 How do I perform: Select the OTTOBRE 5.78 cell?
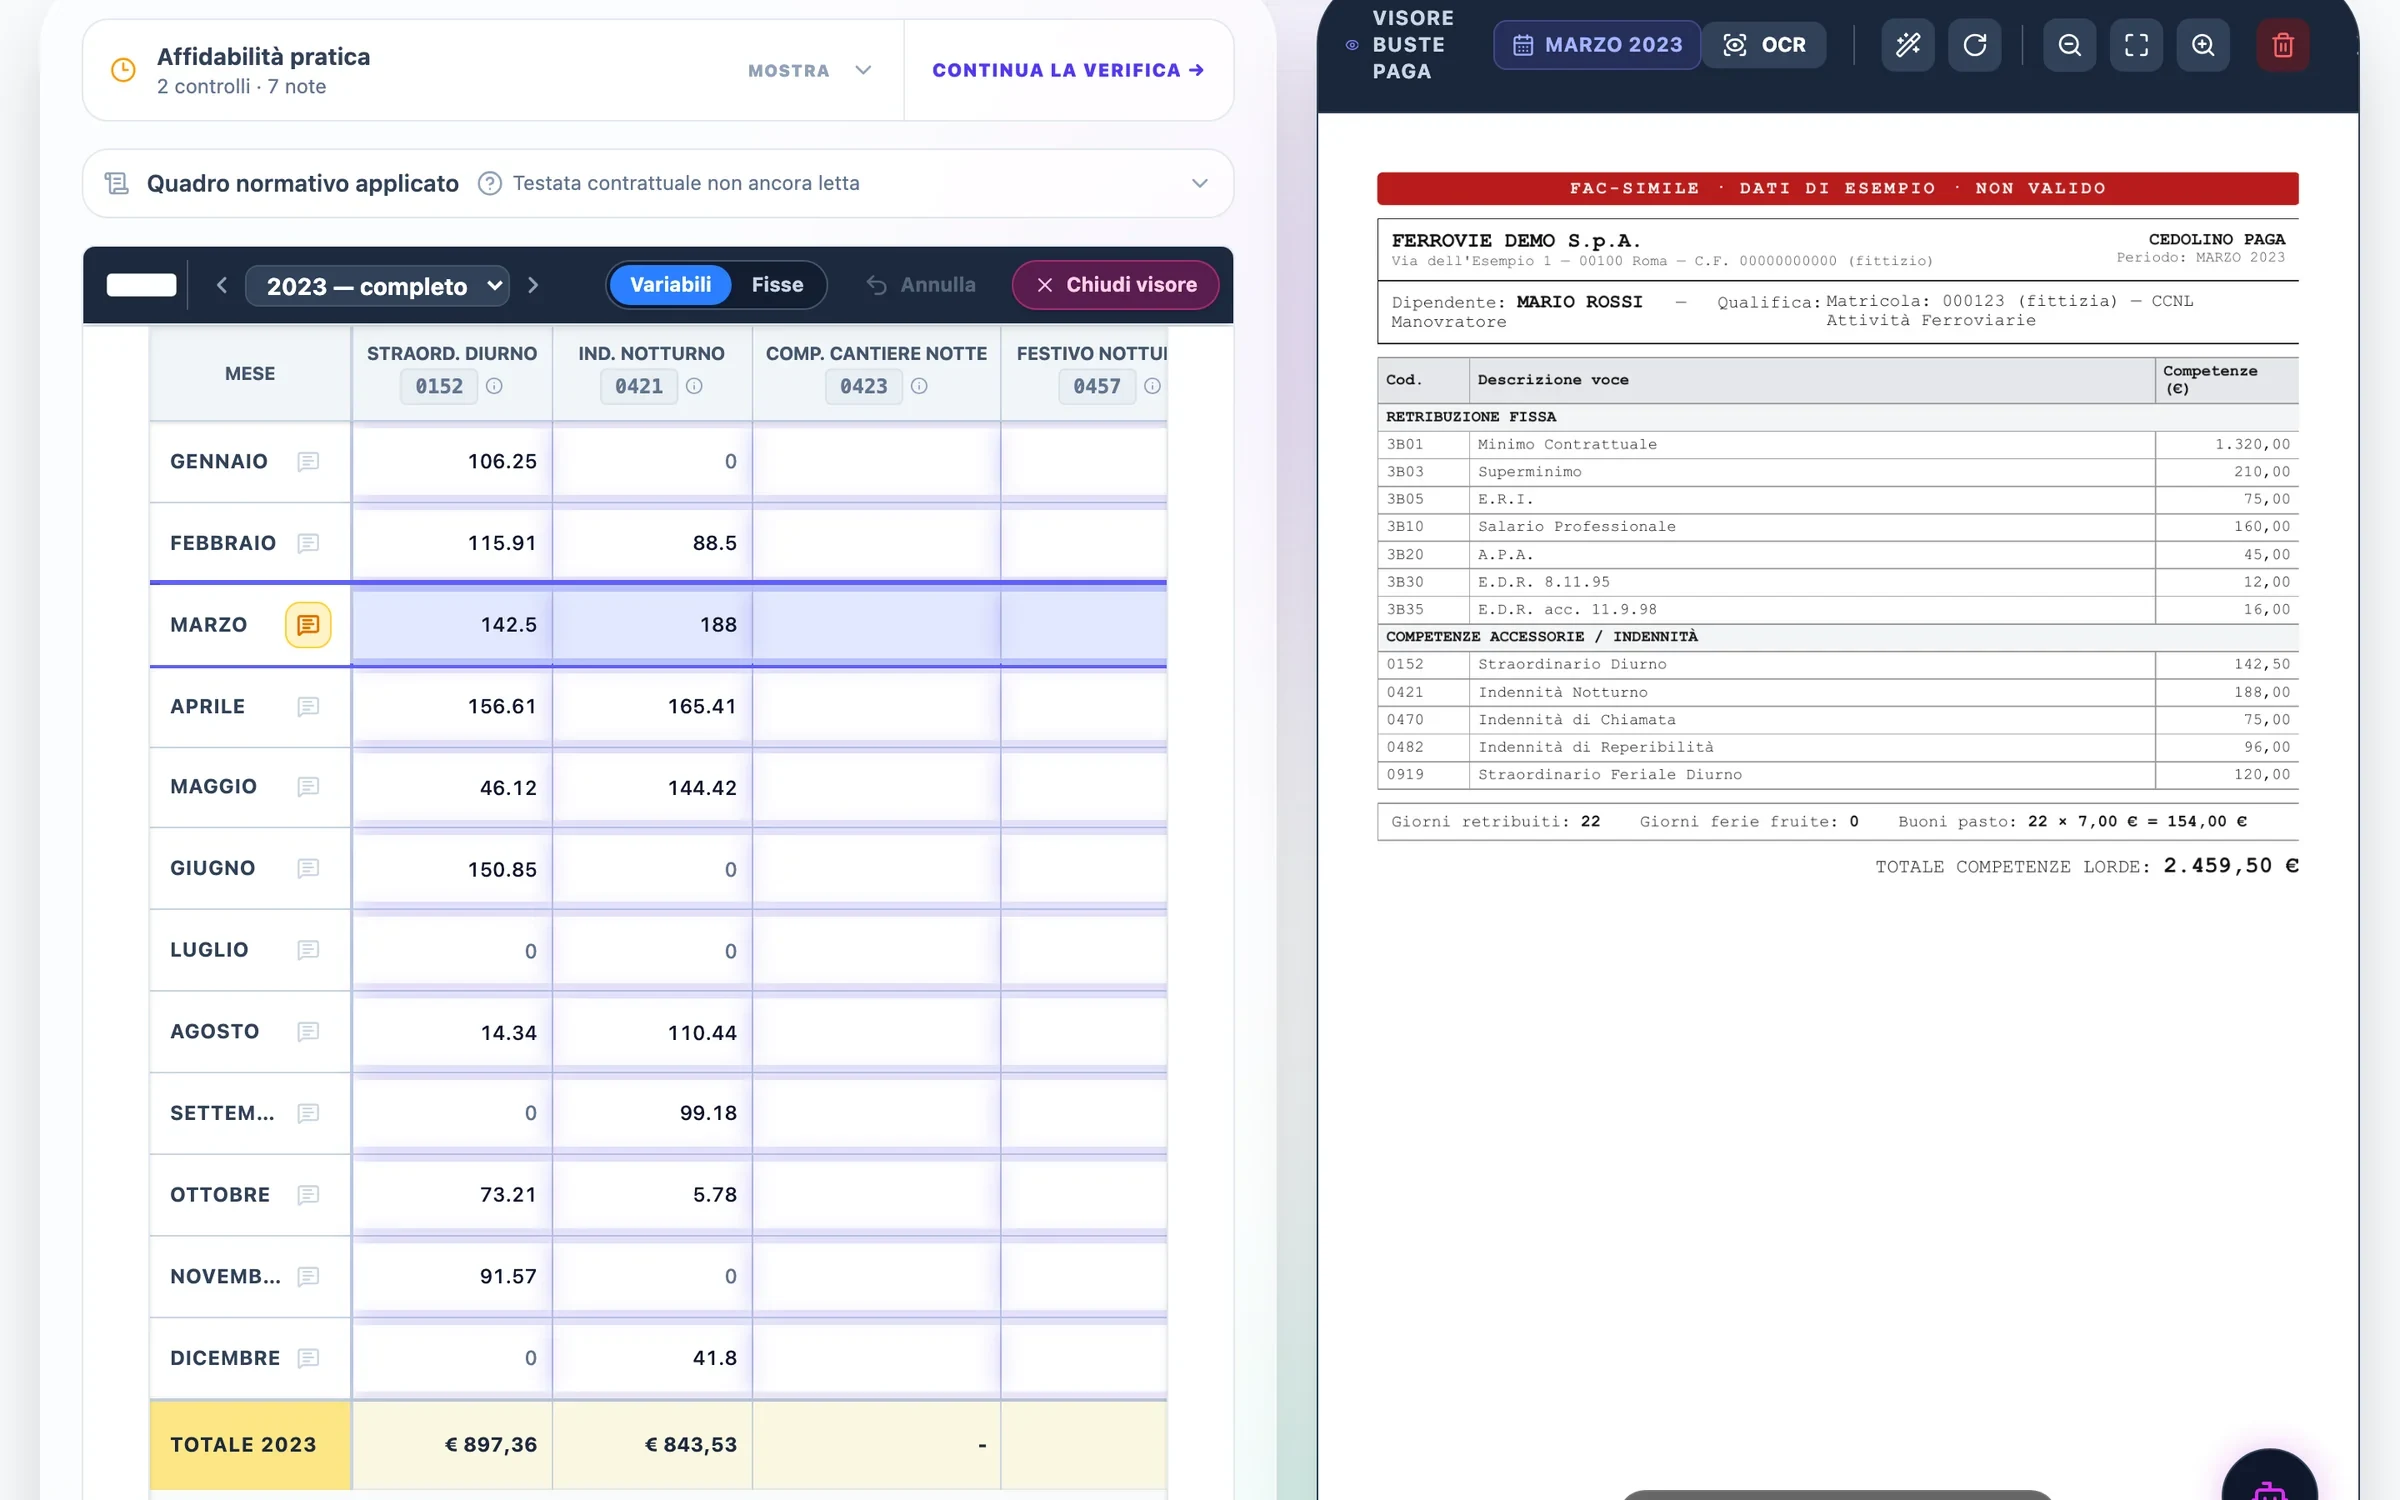pos(652,1195)
